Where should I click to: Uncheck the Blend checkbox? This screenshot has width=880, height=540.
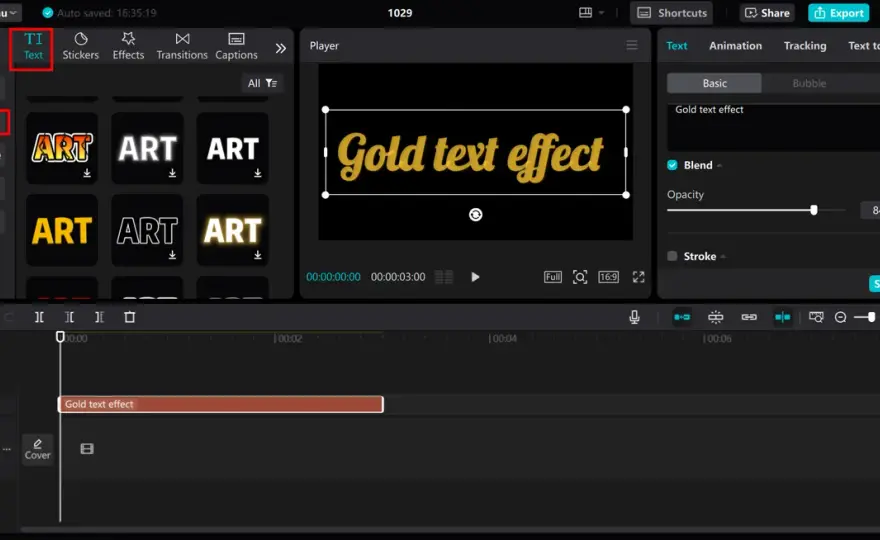[672, 165]
